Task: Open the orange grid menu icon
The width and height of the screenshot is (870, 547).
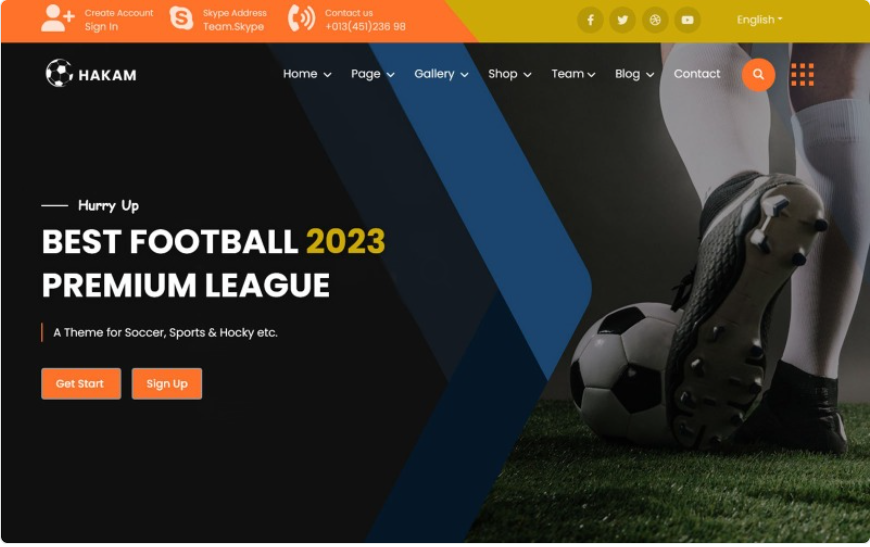Action: (x=802, y=74)
